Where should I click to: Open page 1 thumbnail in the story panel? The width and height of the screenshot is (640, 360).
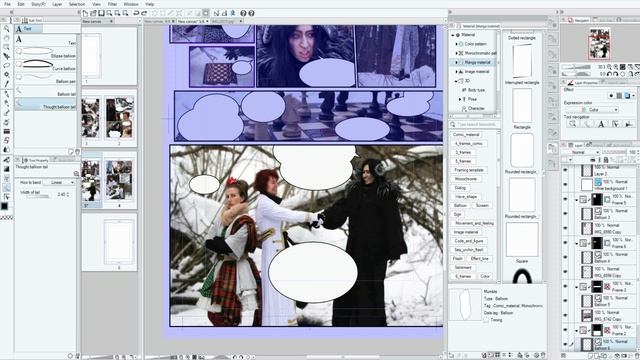pos(91,56)
